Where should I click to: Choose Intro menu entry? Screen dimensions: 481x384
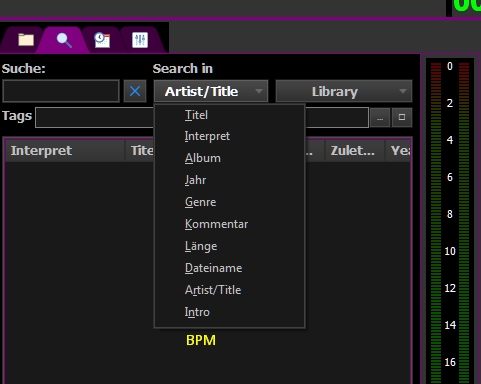pos(229,312)
